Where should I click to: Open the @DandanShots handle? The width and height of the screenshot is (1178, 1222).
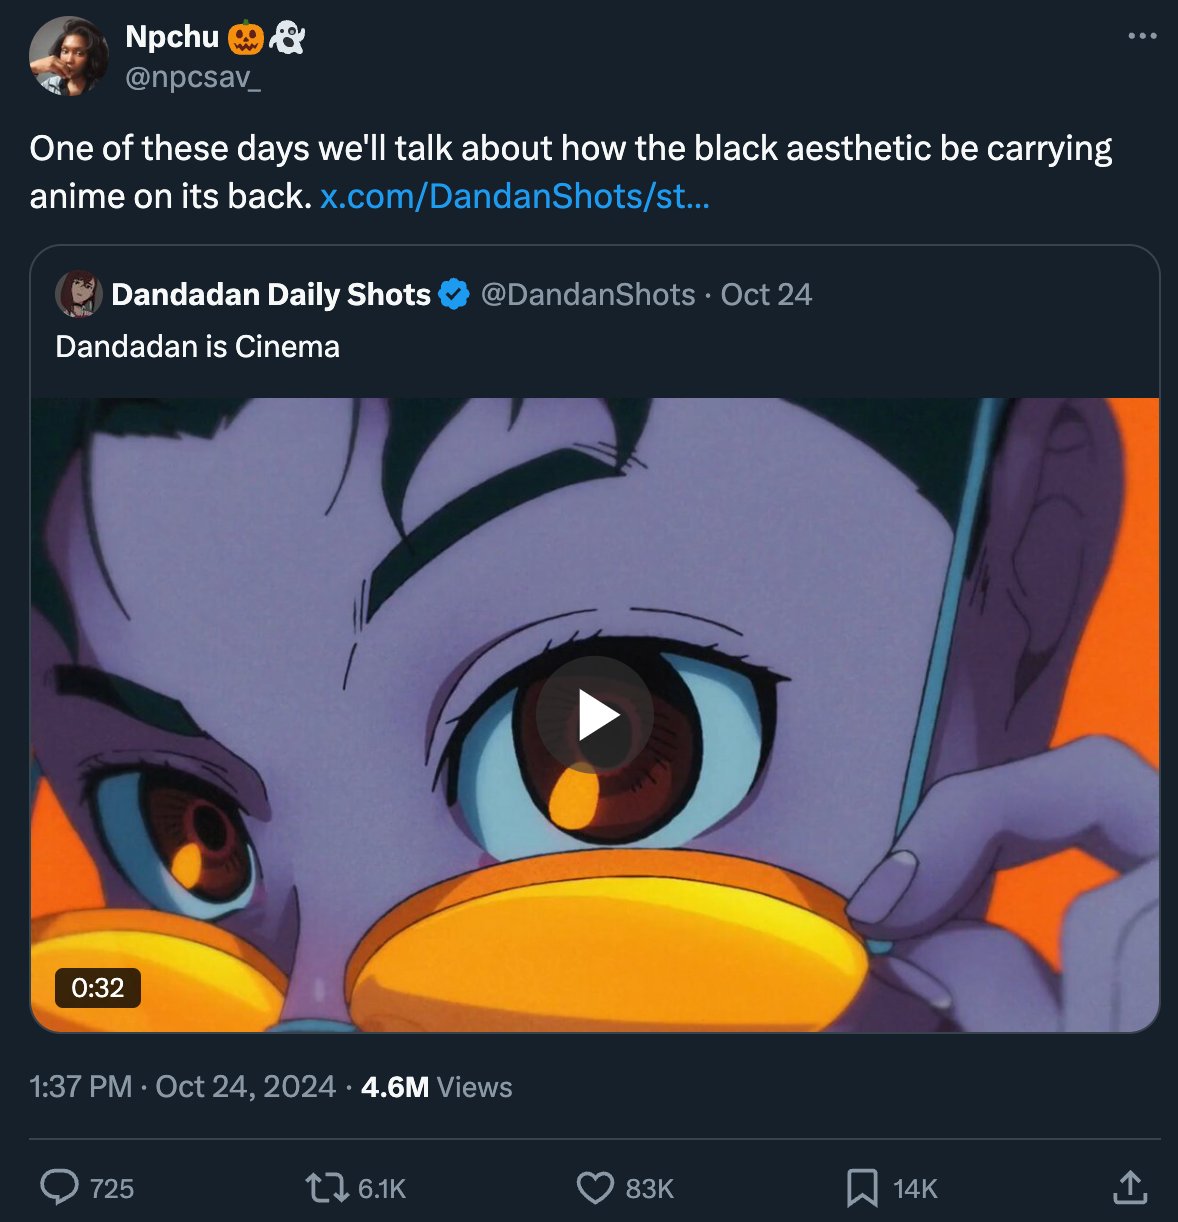tap(588, 295)
